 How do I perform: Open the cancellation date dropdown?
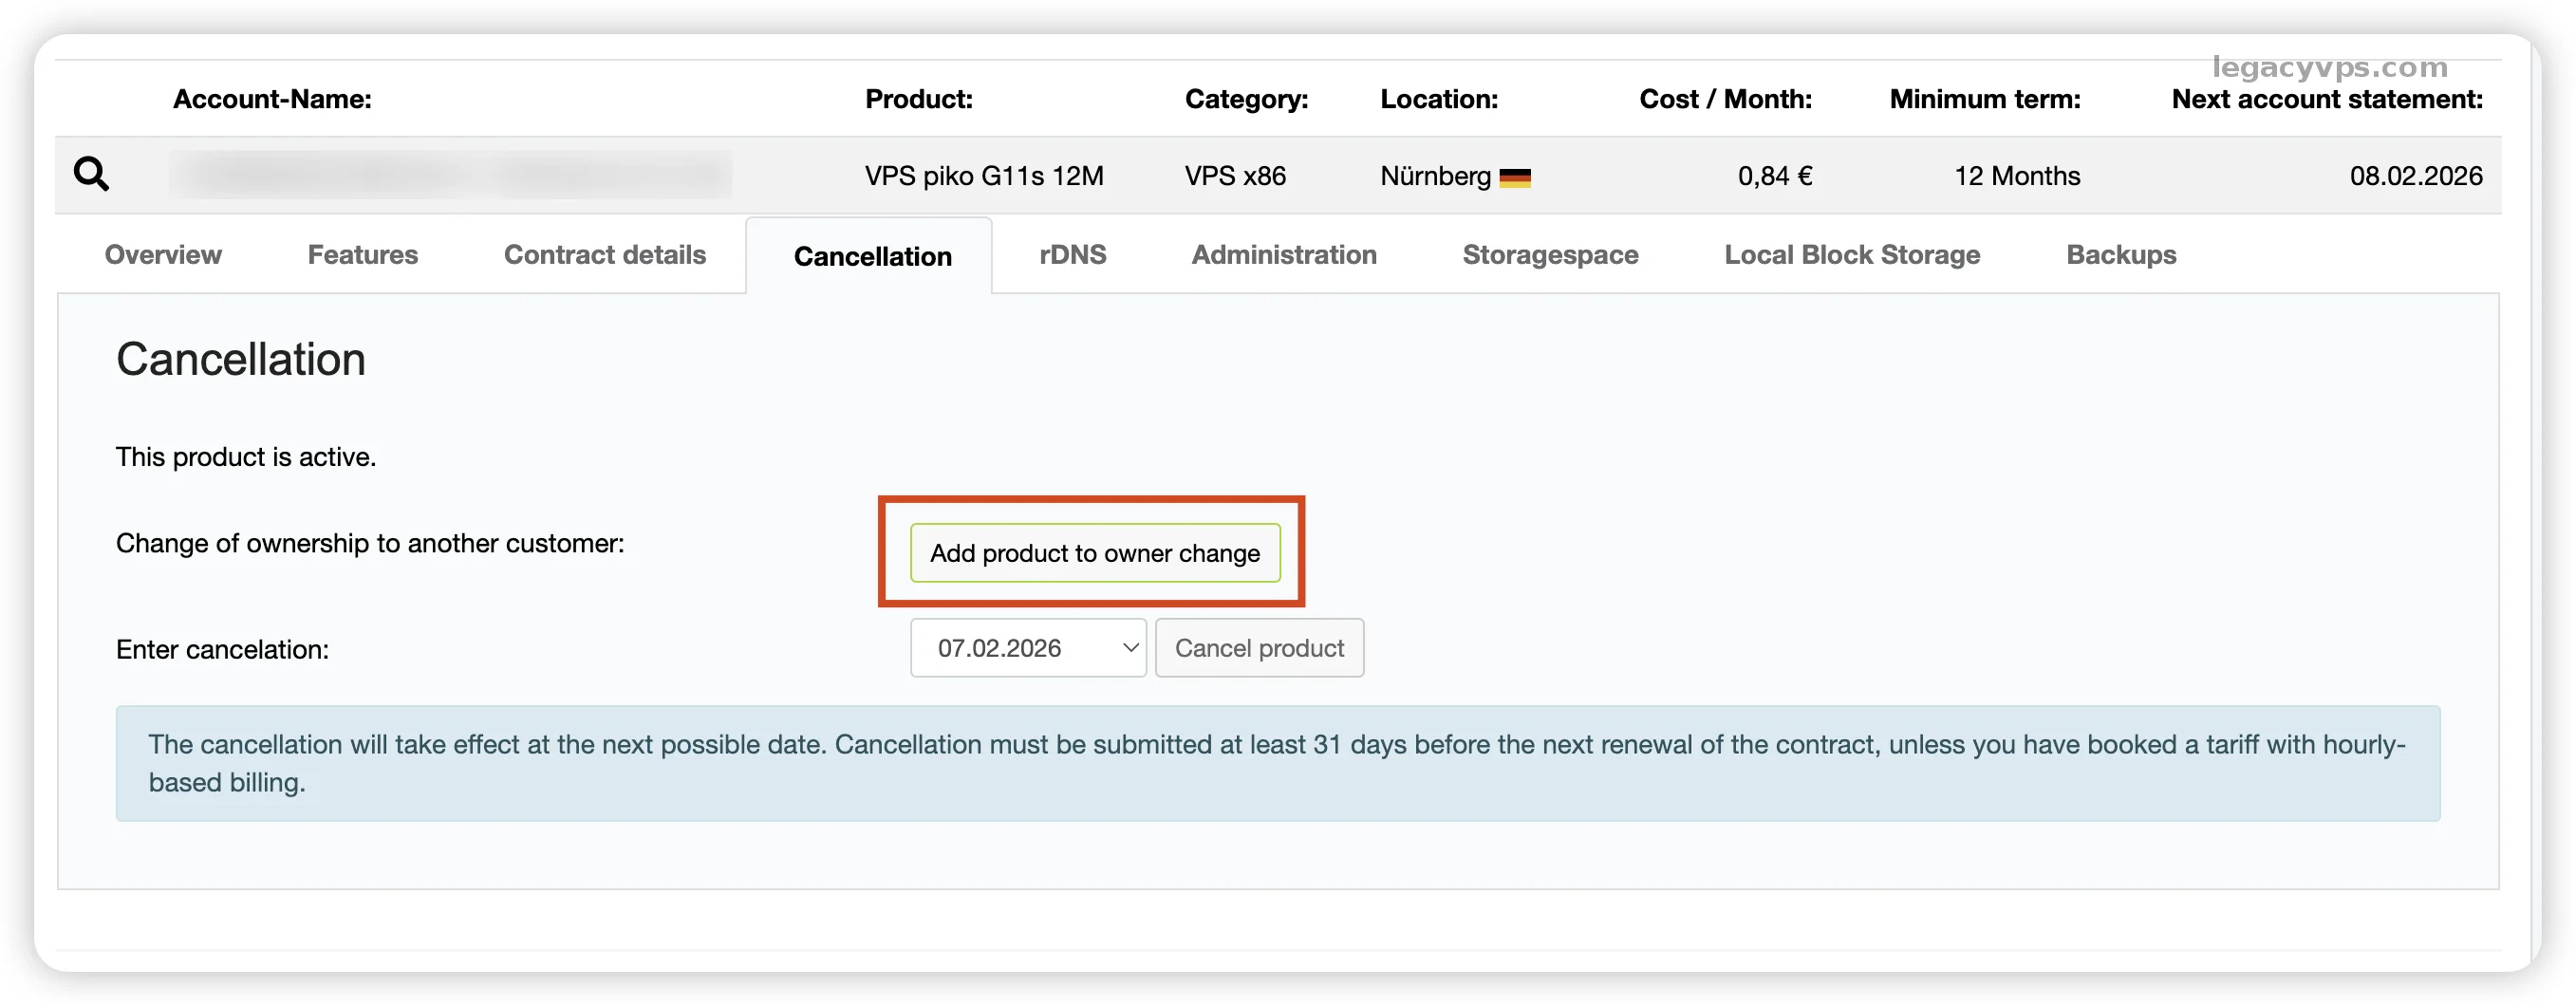pyautogui.click(x=1027, y=648)
